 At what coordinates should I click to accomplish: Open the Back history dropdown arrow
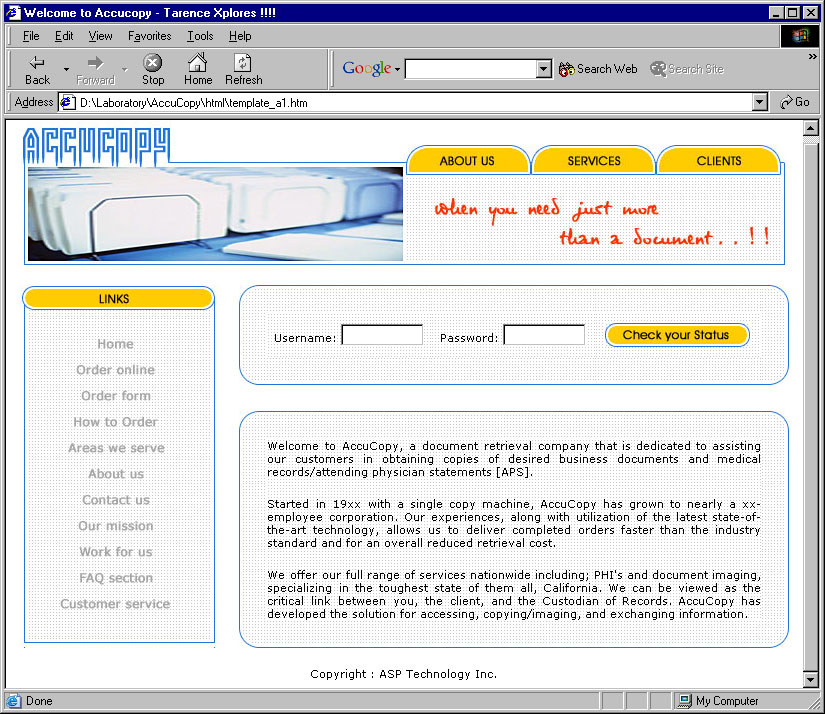point(66,69)
